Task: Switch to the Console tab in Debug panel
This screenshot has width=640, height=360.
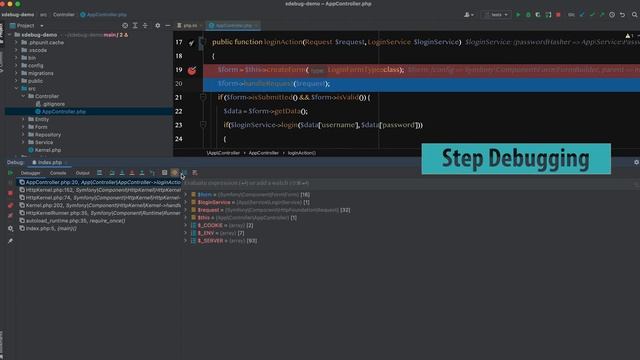Action: click(58, 173)
